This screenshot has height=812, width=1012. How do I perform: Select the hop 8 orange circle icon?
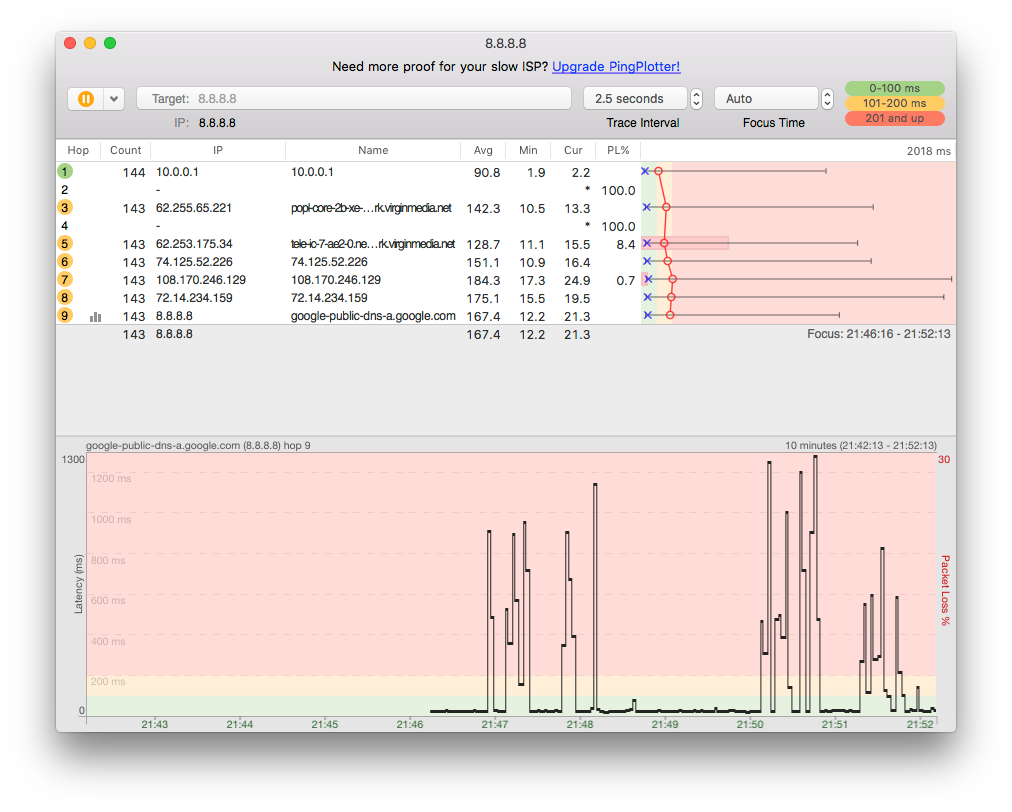65,298
